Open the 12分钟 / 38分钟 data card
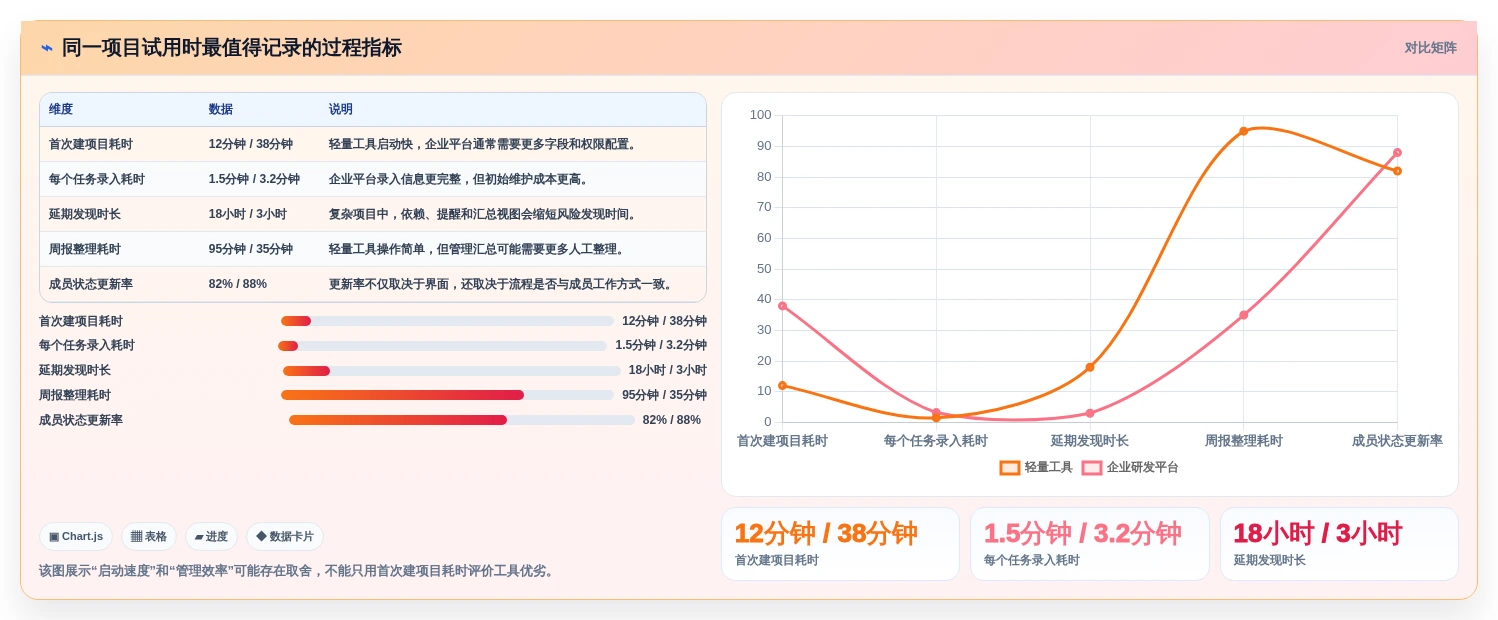 [840, 544]
